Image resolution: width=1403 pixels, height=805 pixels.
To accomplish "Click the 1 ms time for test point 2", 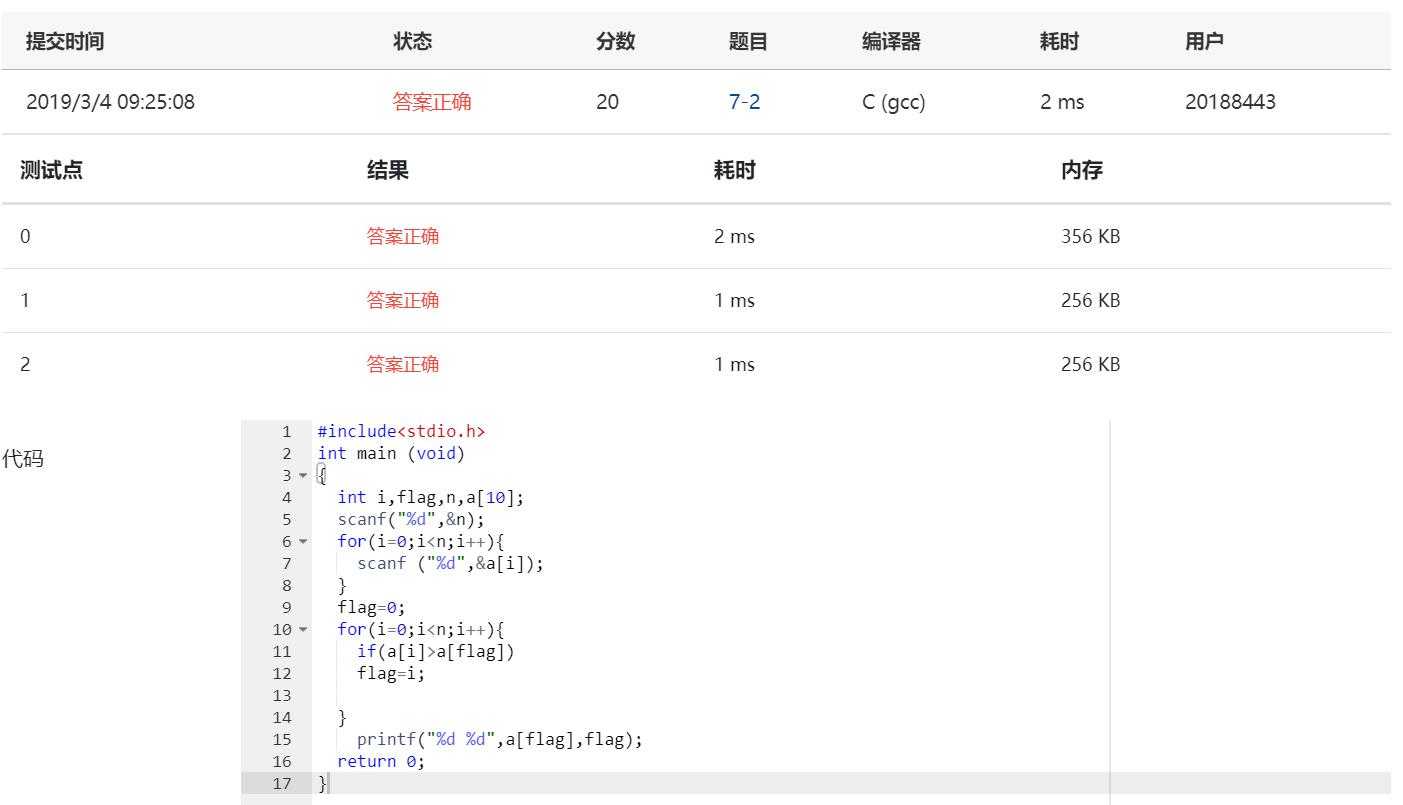I will pyautogui.click(x=734, y=364).
